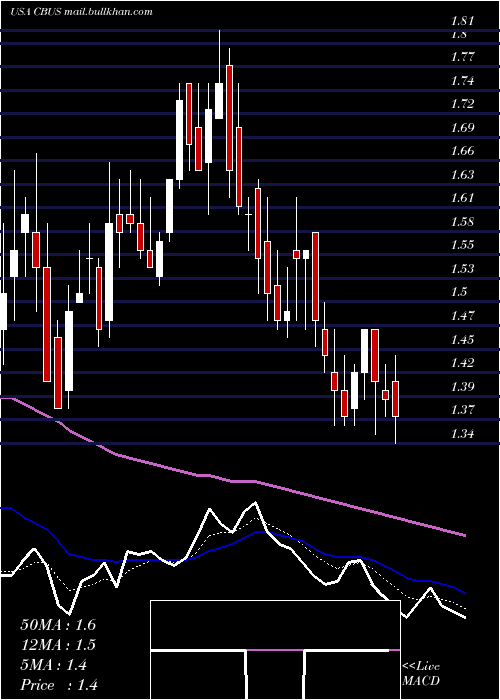Click the 1.63 price axis label

tap(462, 175)
